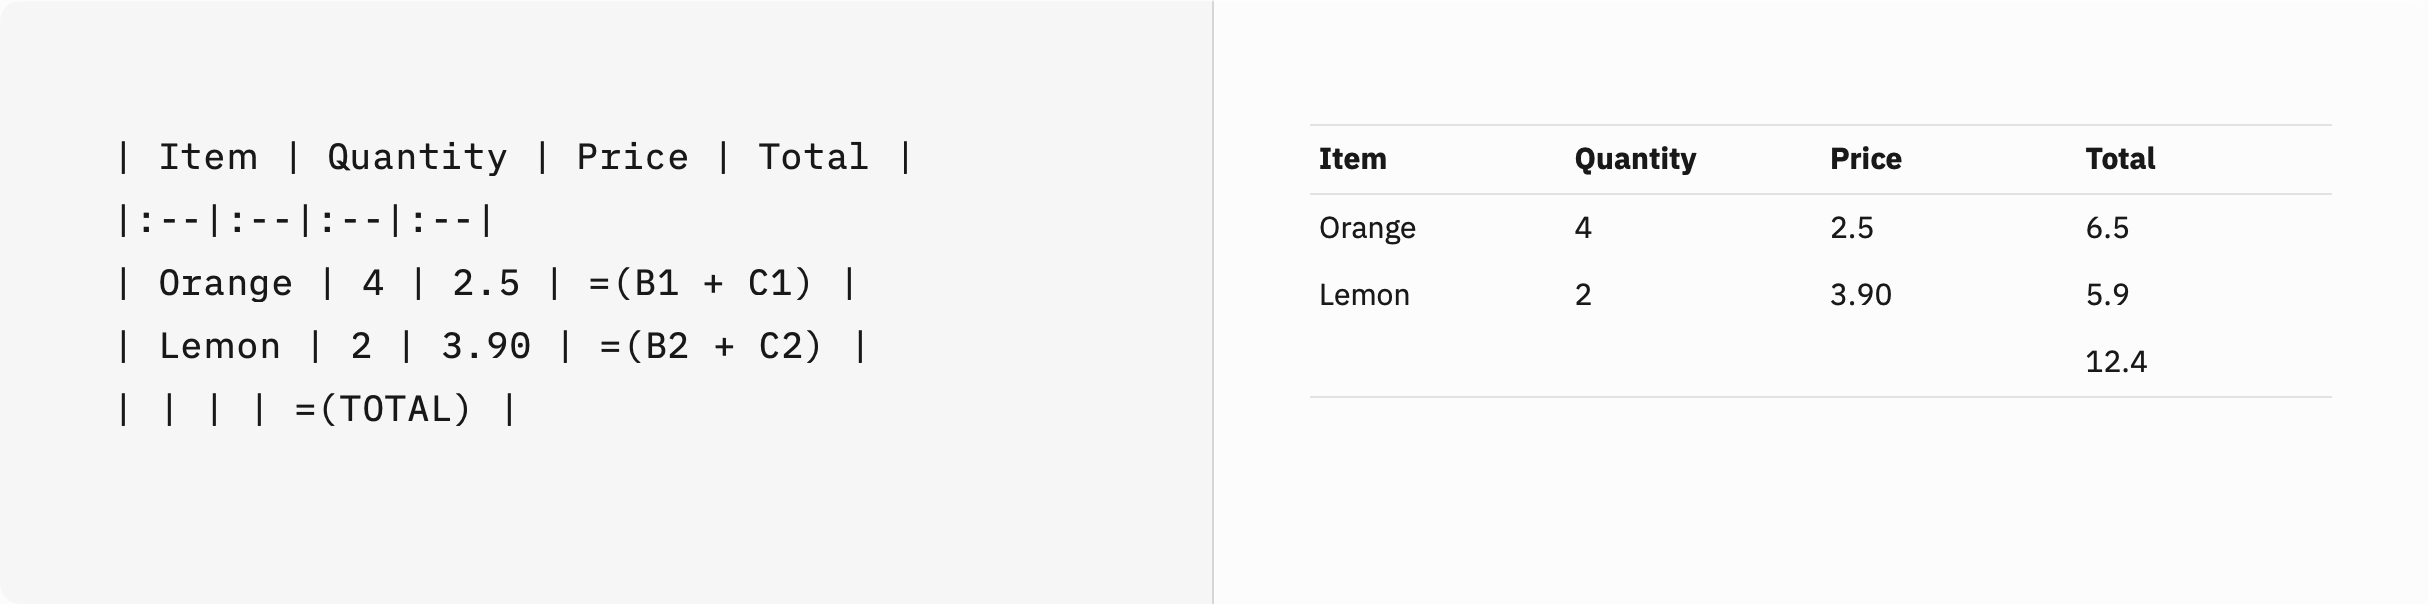Click the Item column header in preview
Viewport: 2428px width, 604px height.
click(1352, 159)
